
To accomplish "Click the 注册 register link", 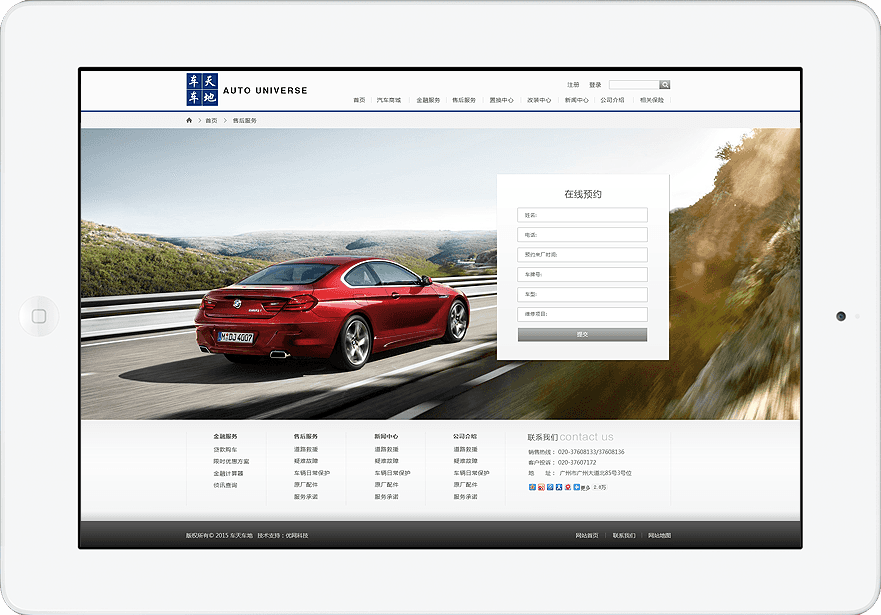I will tap(573, 85).
